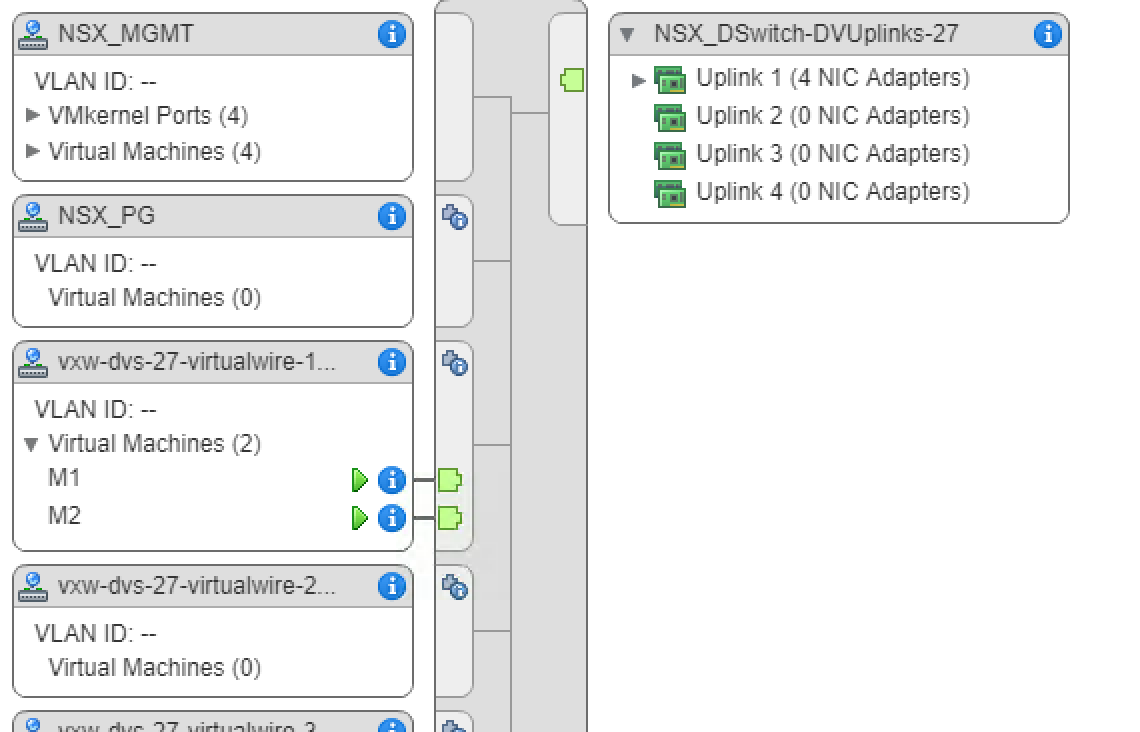The width and height of the screenshot is (1140, 732).
Task: Open info for NSX_DSwitch-DVUplinks-27
Action: 1048,34
